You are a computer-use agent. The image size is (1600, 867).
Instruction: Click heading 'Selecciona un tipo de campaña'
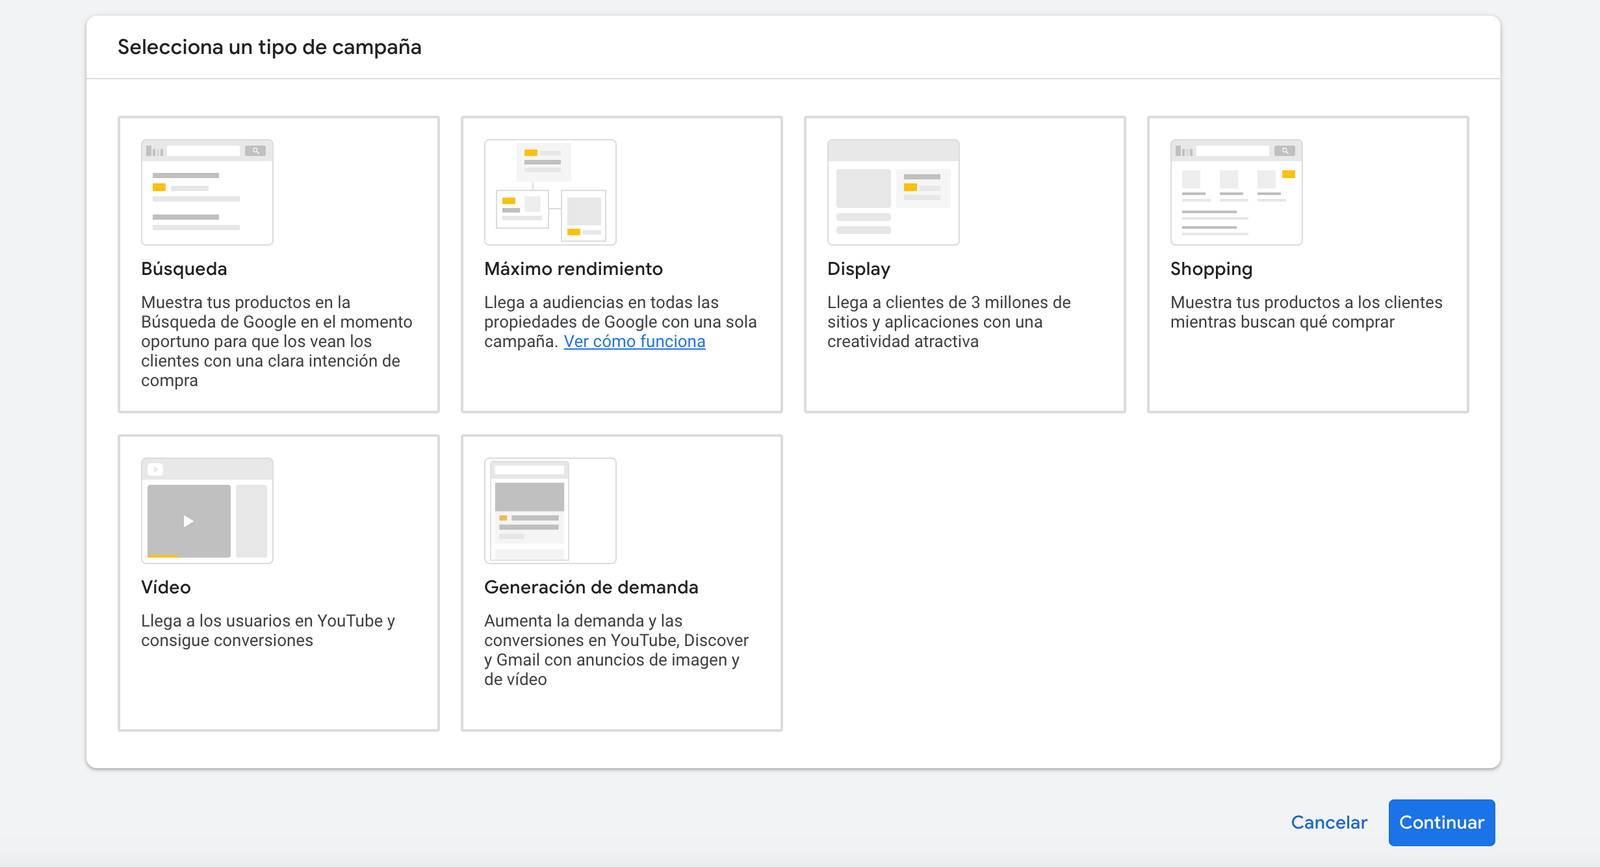click(270, 47)
